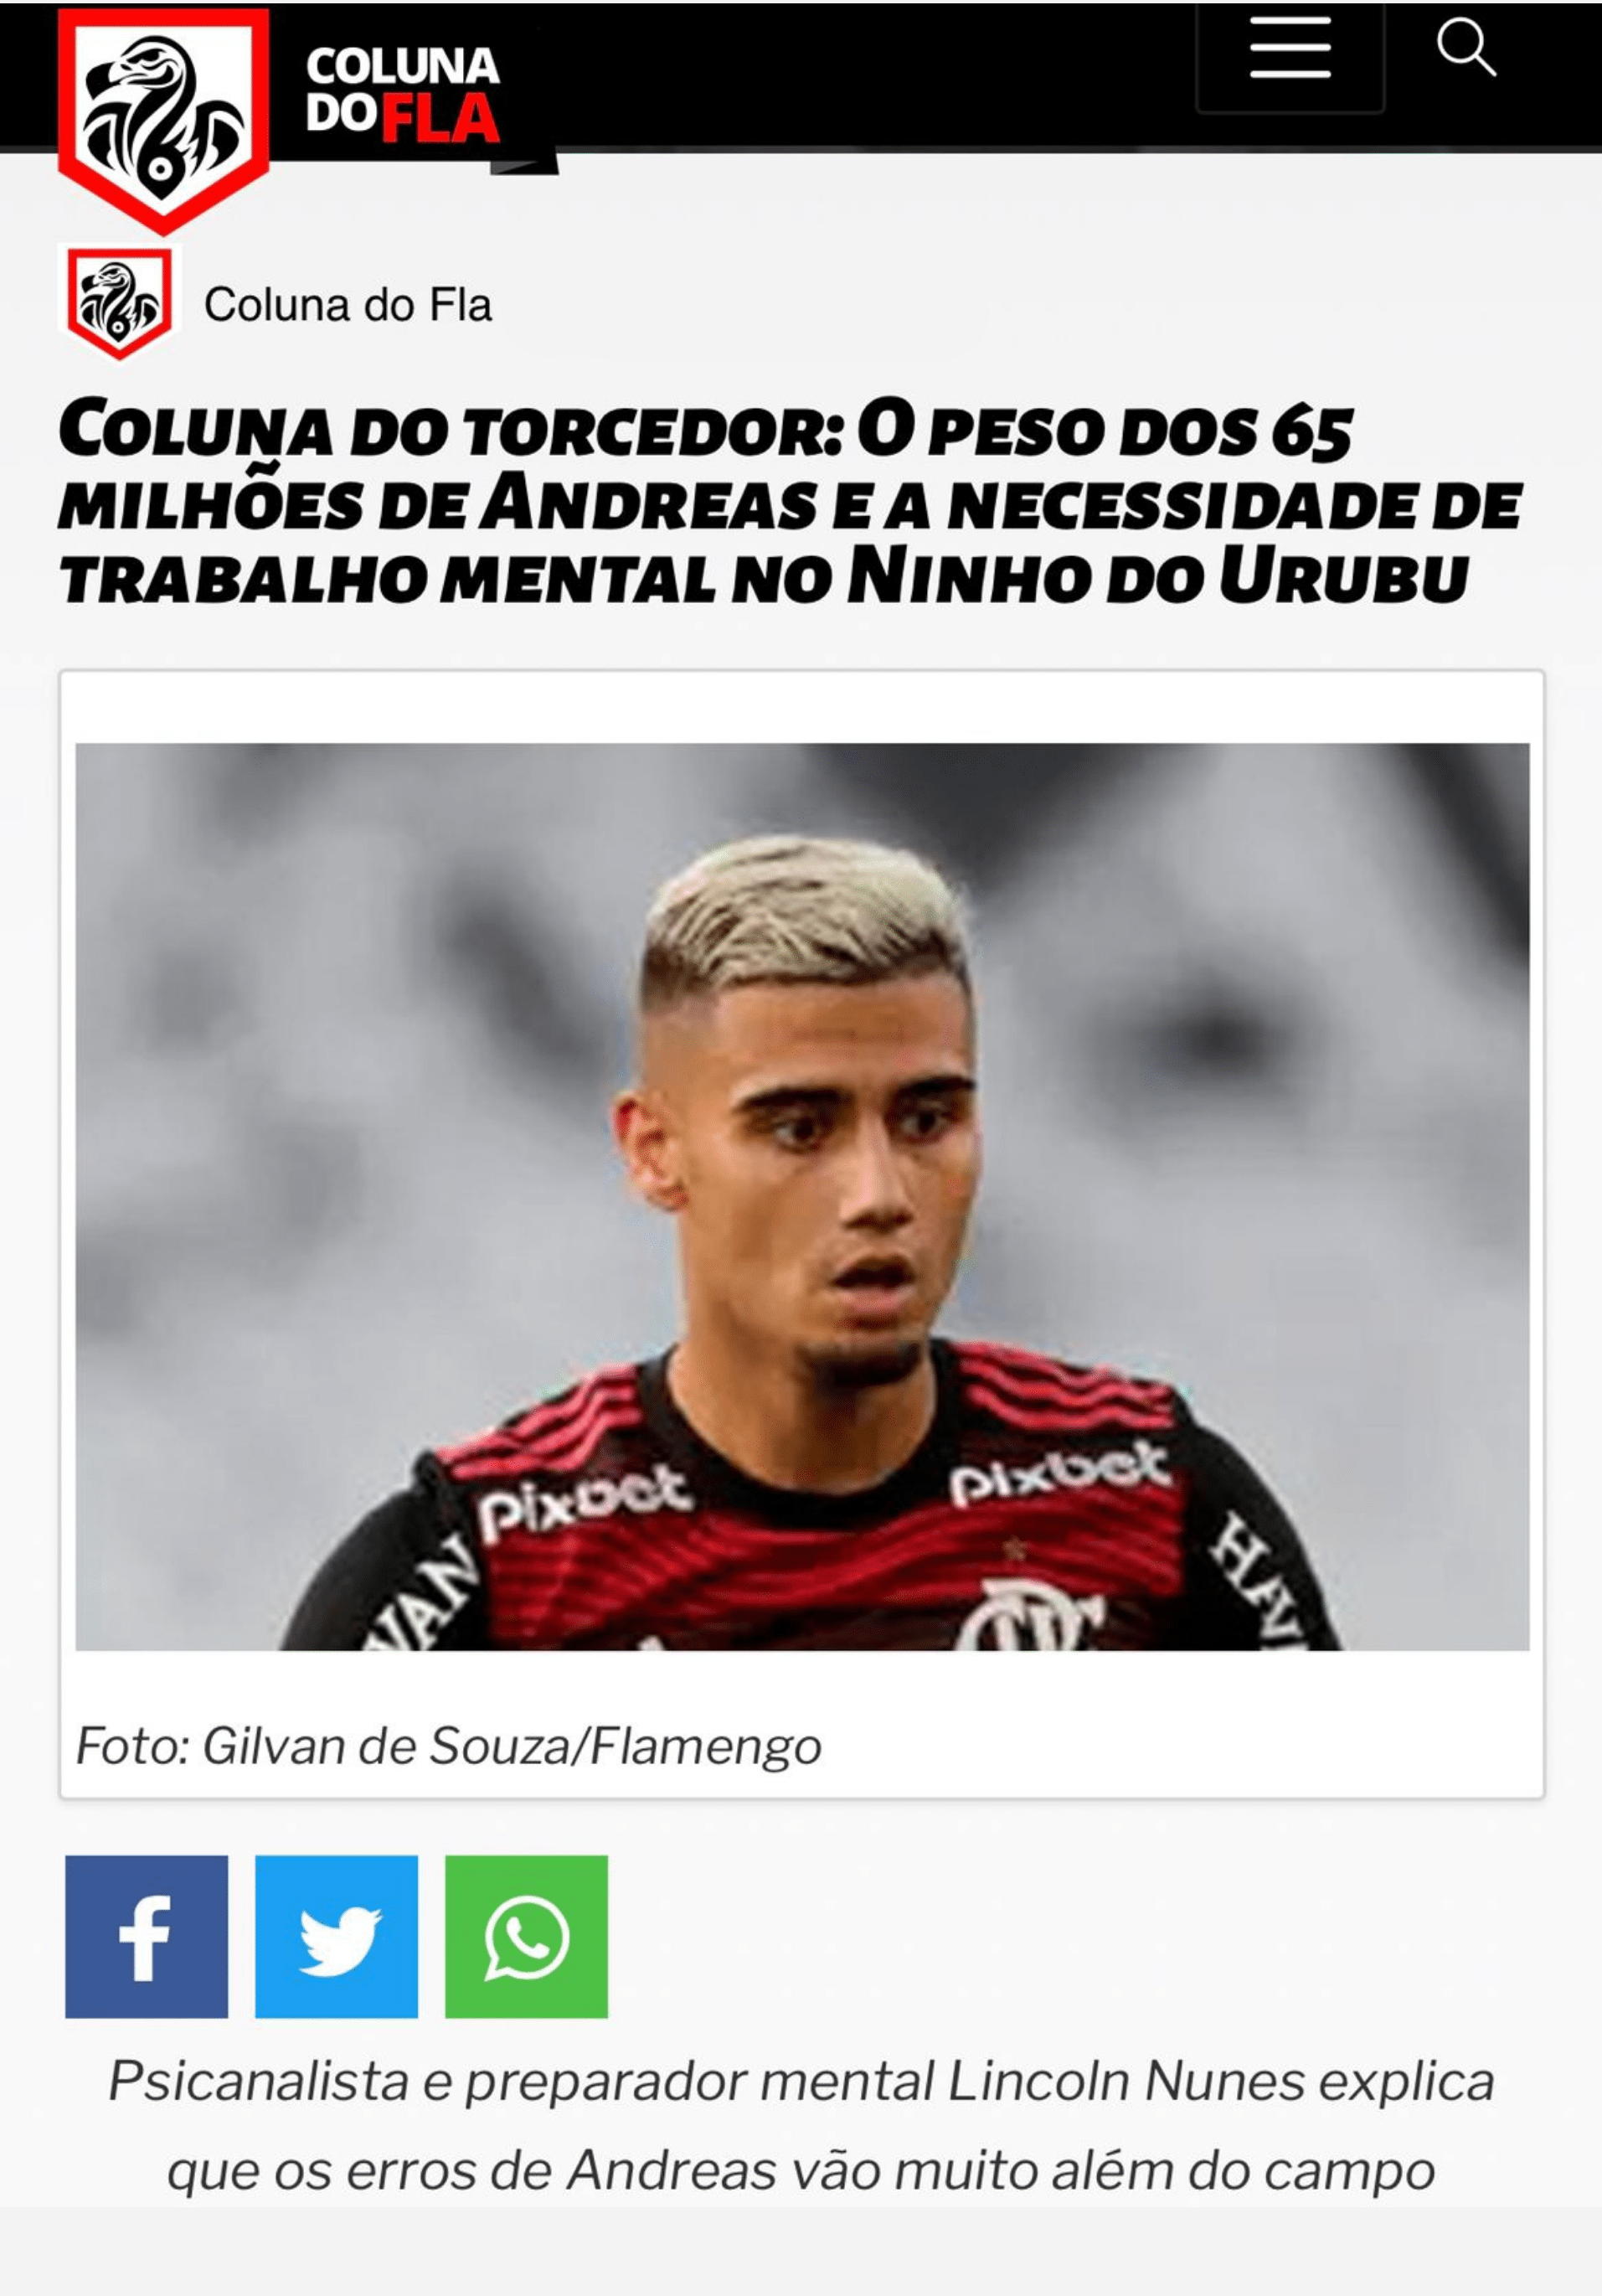
Task: Click the COLUNA DO FLA header wordmark
Action: (x=402, y=95)
